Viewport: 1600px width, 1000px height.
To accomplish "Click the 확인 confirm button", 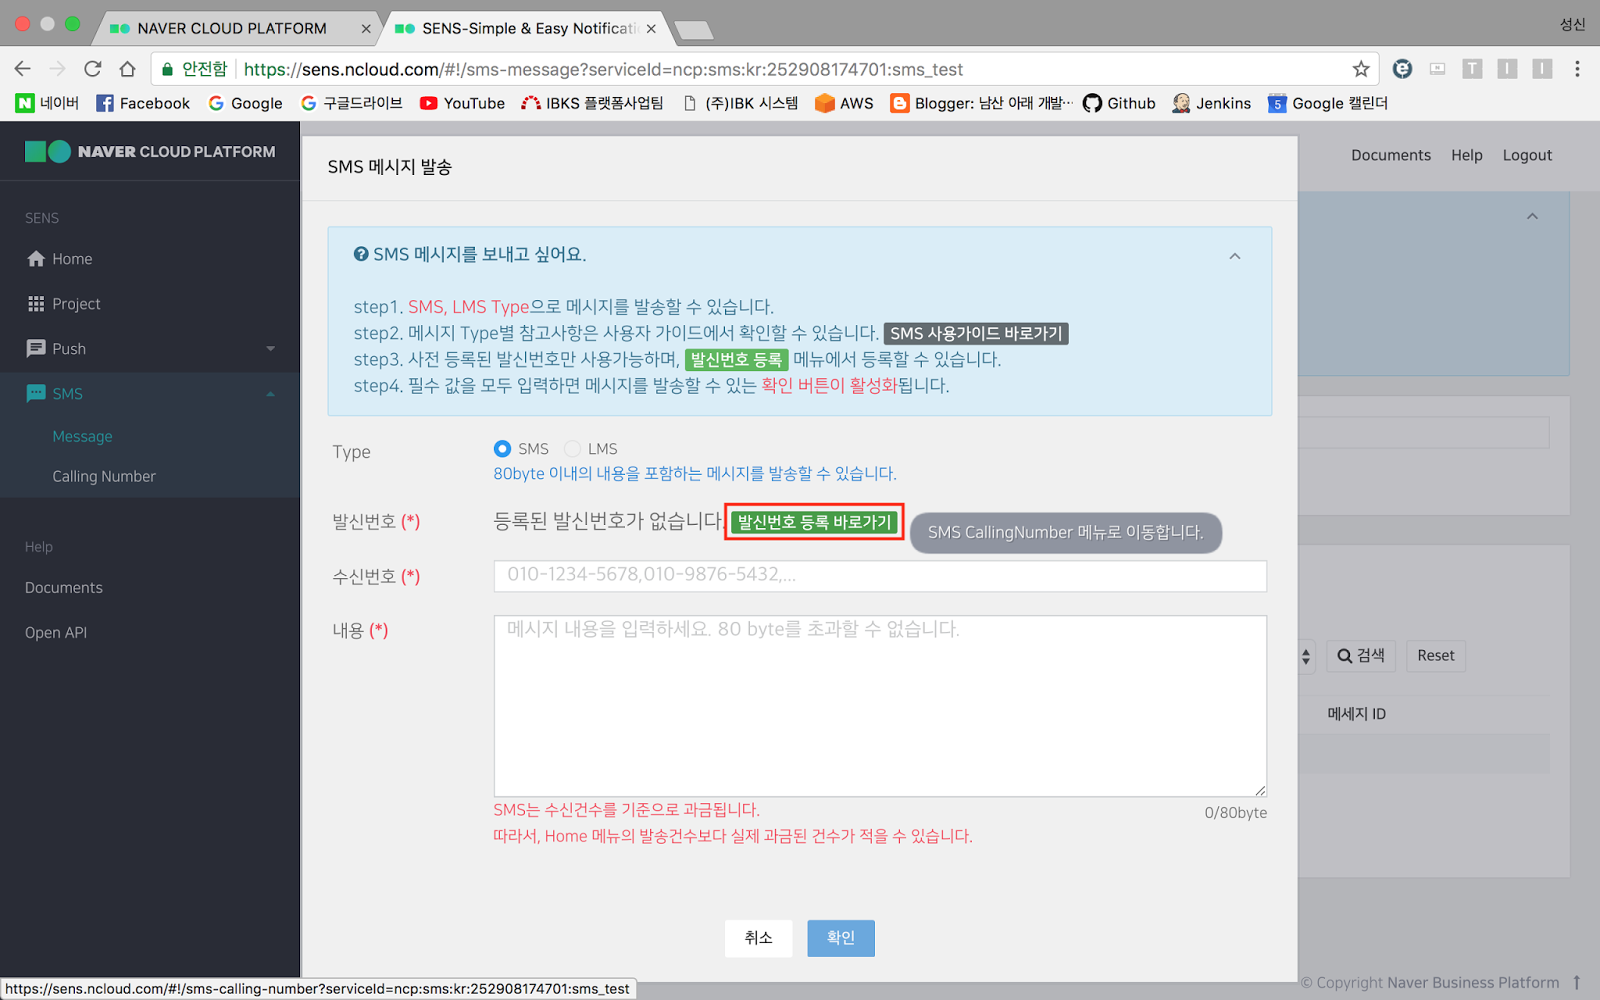I will tap(841, 938).
